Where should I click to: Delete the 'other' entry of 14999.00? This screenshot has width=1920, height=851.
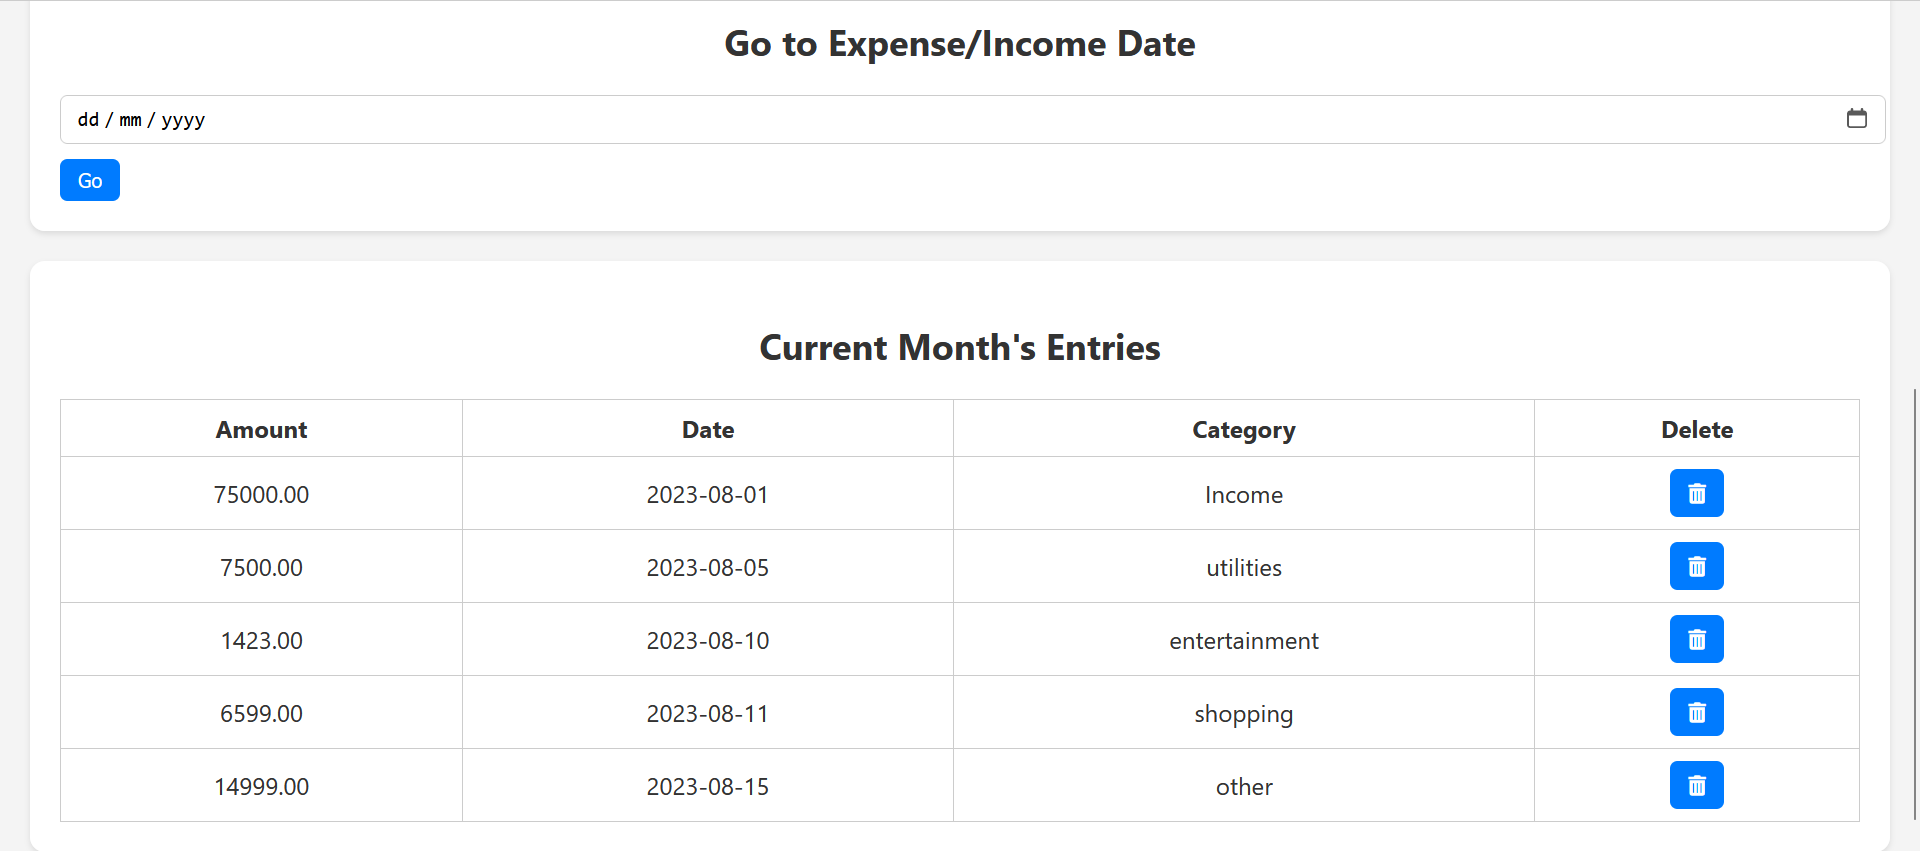(1696, 785)
